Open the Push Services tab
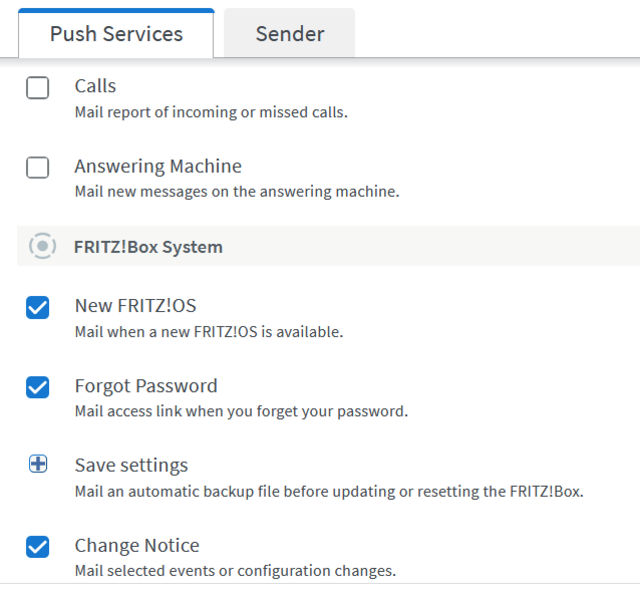The height and width of the screenshot is (595, 640). (116, 34)
